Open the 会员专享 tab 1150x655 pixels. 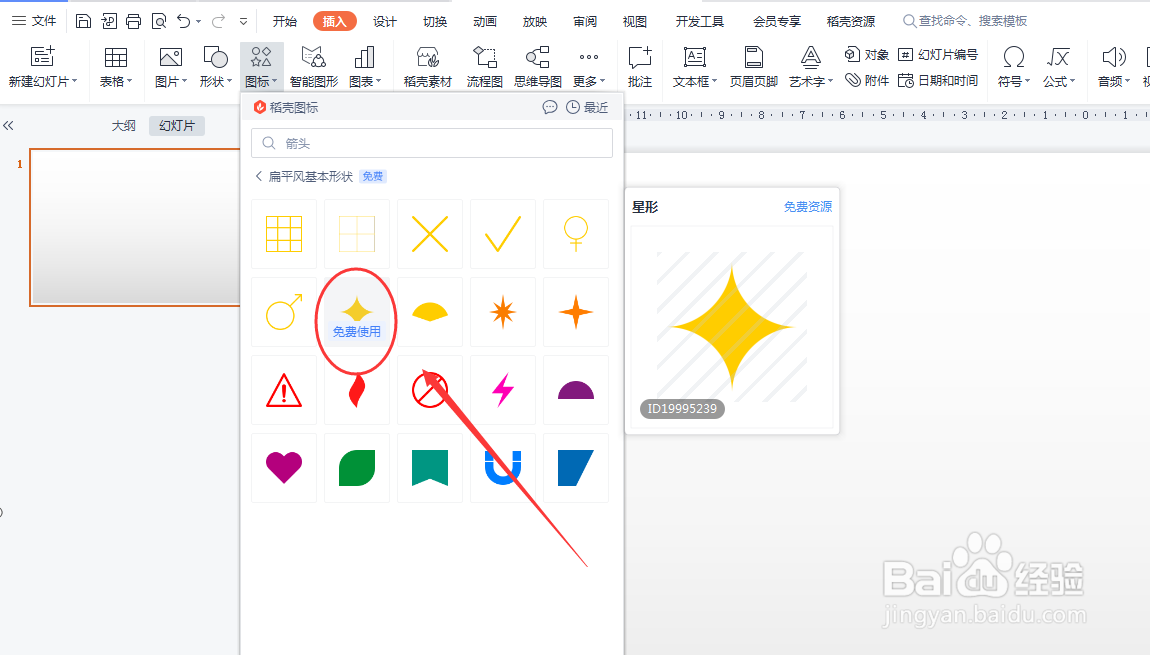point(777,21)
